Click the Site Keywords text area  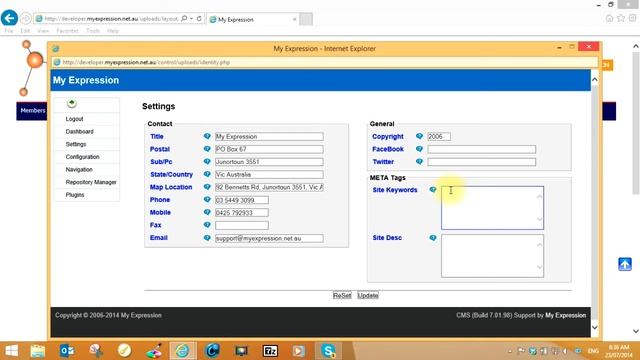click(x=492, y=208)
